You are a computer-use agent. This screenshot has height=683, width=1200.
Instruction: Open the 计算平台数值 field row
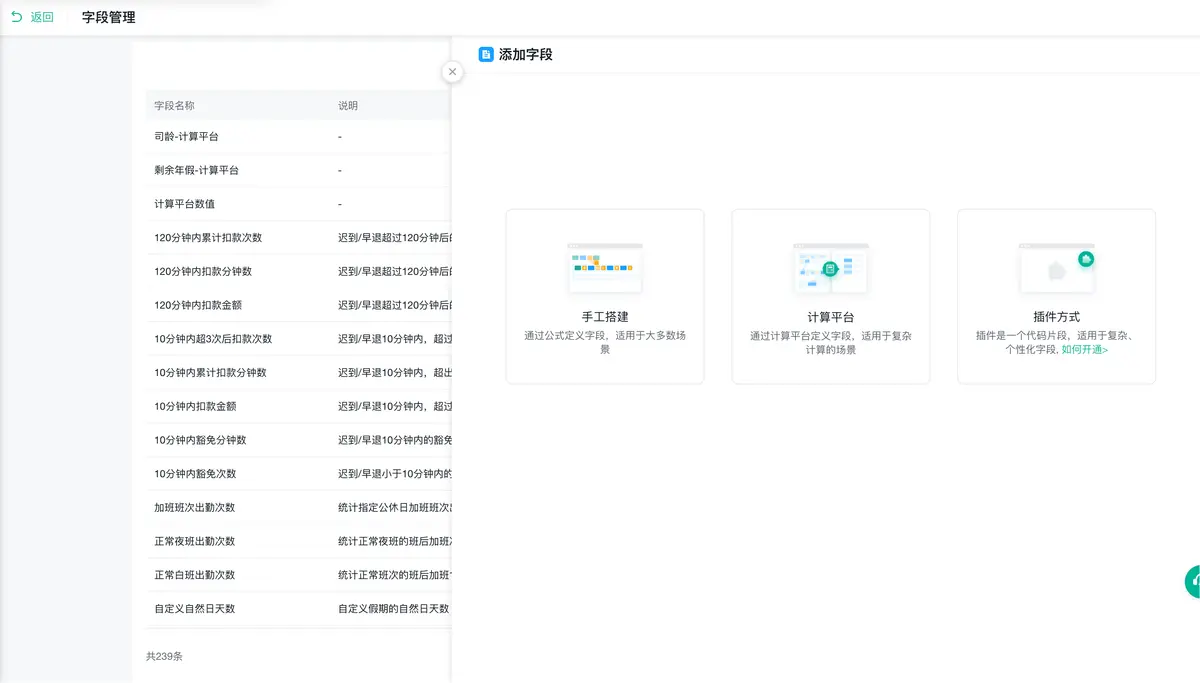[185, 204]
